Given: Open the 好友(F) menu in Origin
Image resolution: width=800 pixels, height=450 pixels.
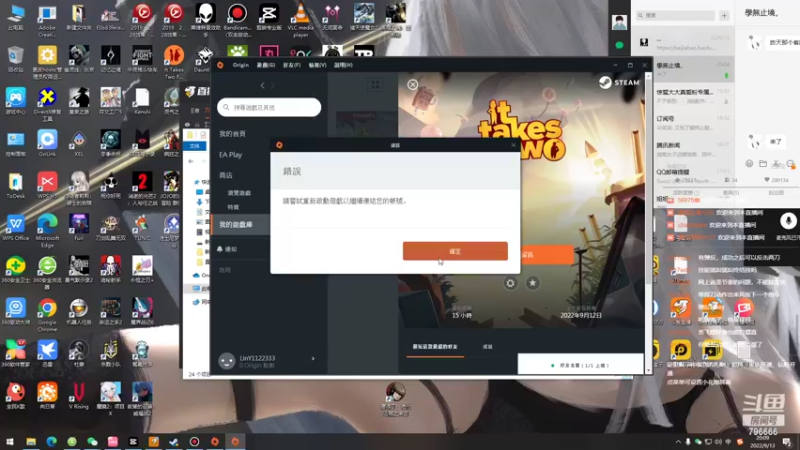Looking at the screenshot, I should pyautogui.click(x=292, y=65).
